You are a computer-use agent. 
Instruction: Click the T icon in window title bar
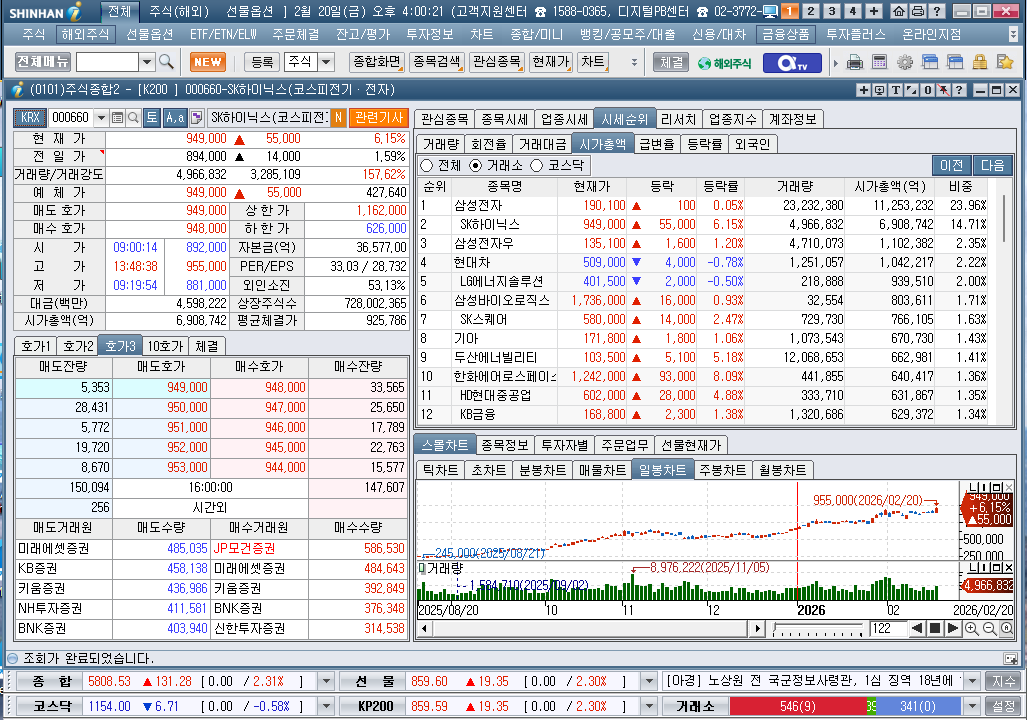coord(895,90)
